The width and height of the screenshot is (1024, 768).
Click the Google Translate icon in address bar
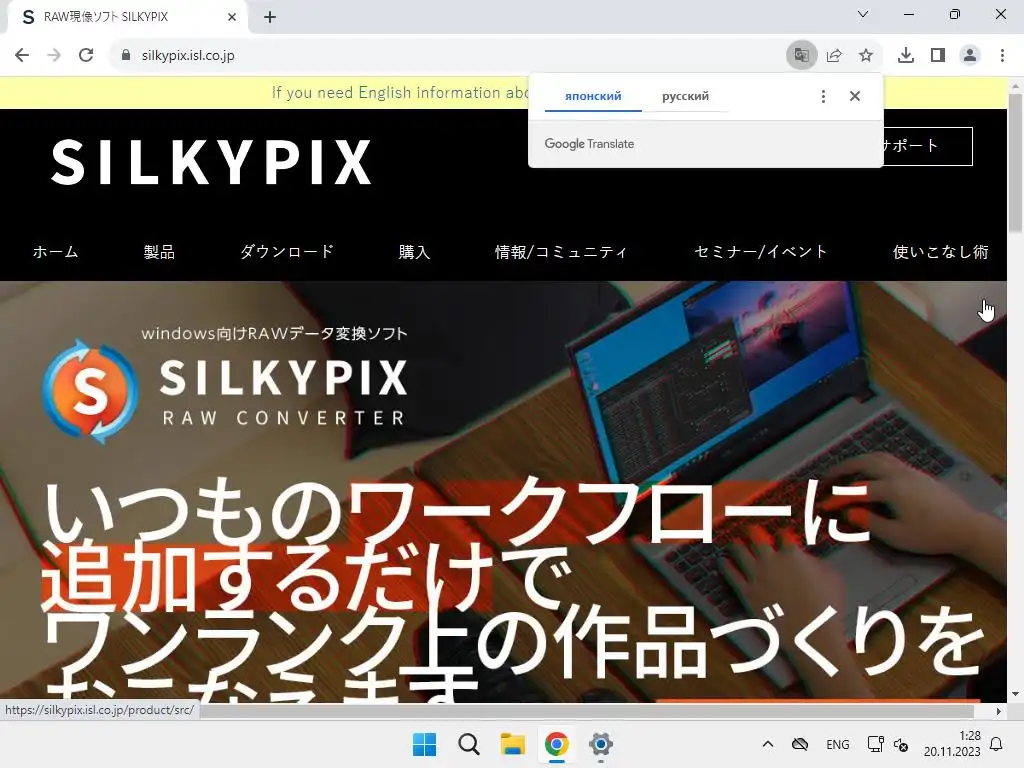[x=801, y=56]
